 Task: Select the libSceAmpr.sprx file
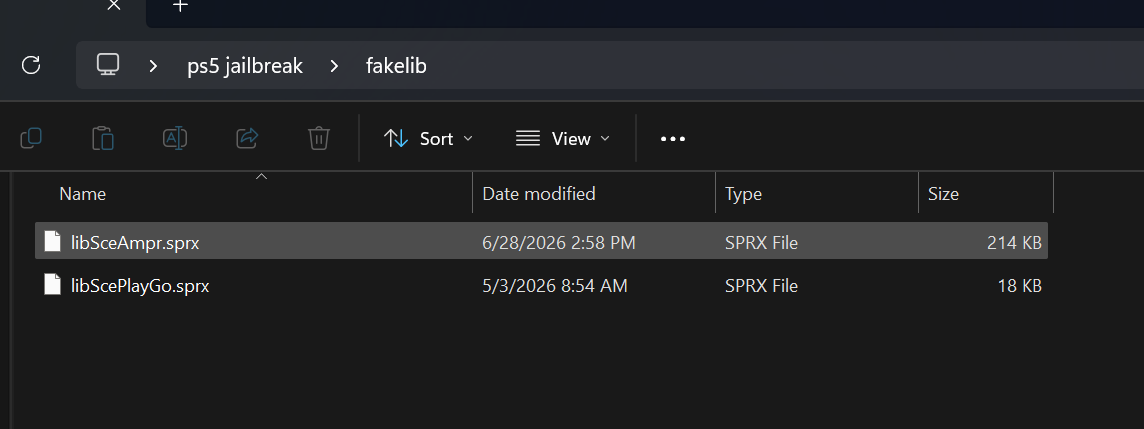(541, 241)
